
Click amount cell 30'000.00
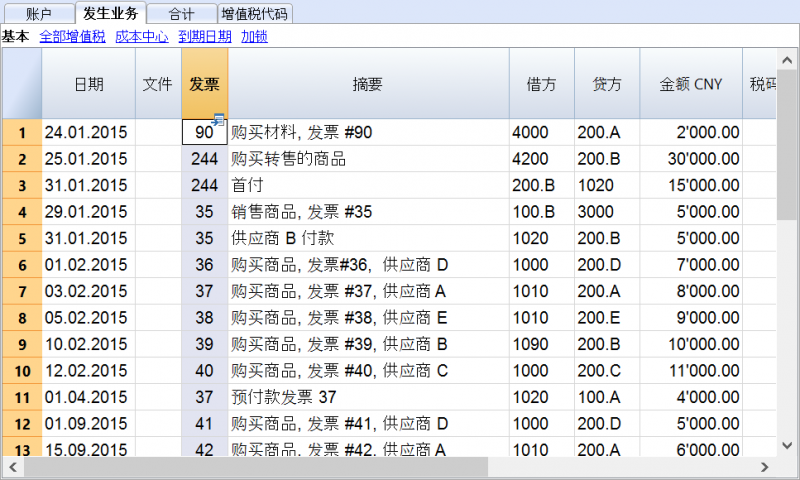[691, 159]
